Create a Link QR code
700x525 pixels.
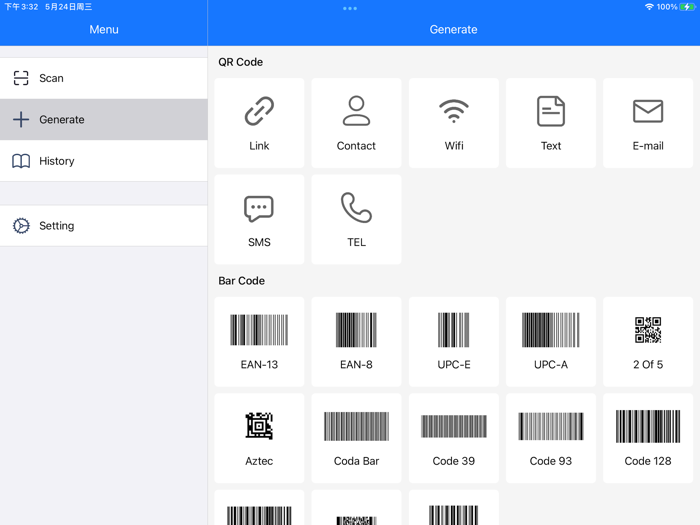click(x=259, y=123)
